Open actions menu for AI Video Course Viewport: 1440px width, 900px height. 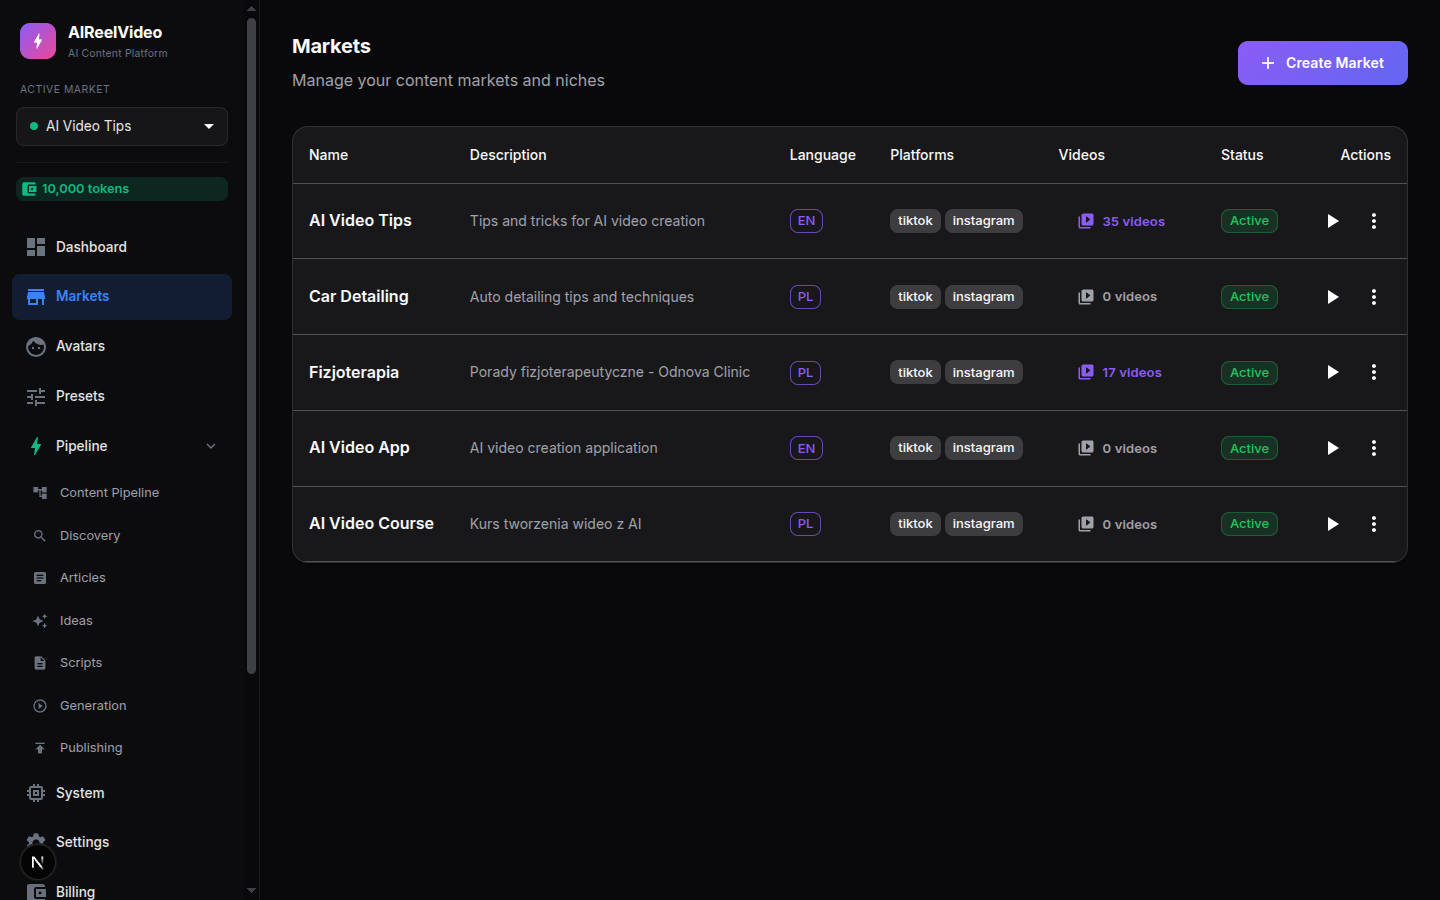(1374, 523)
